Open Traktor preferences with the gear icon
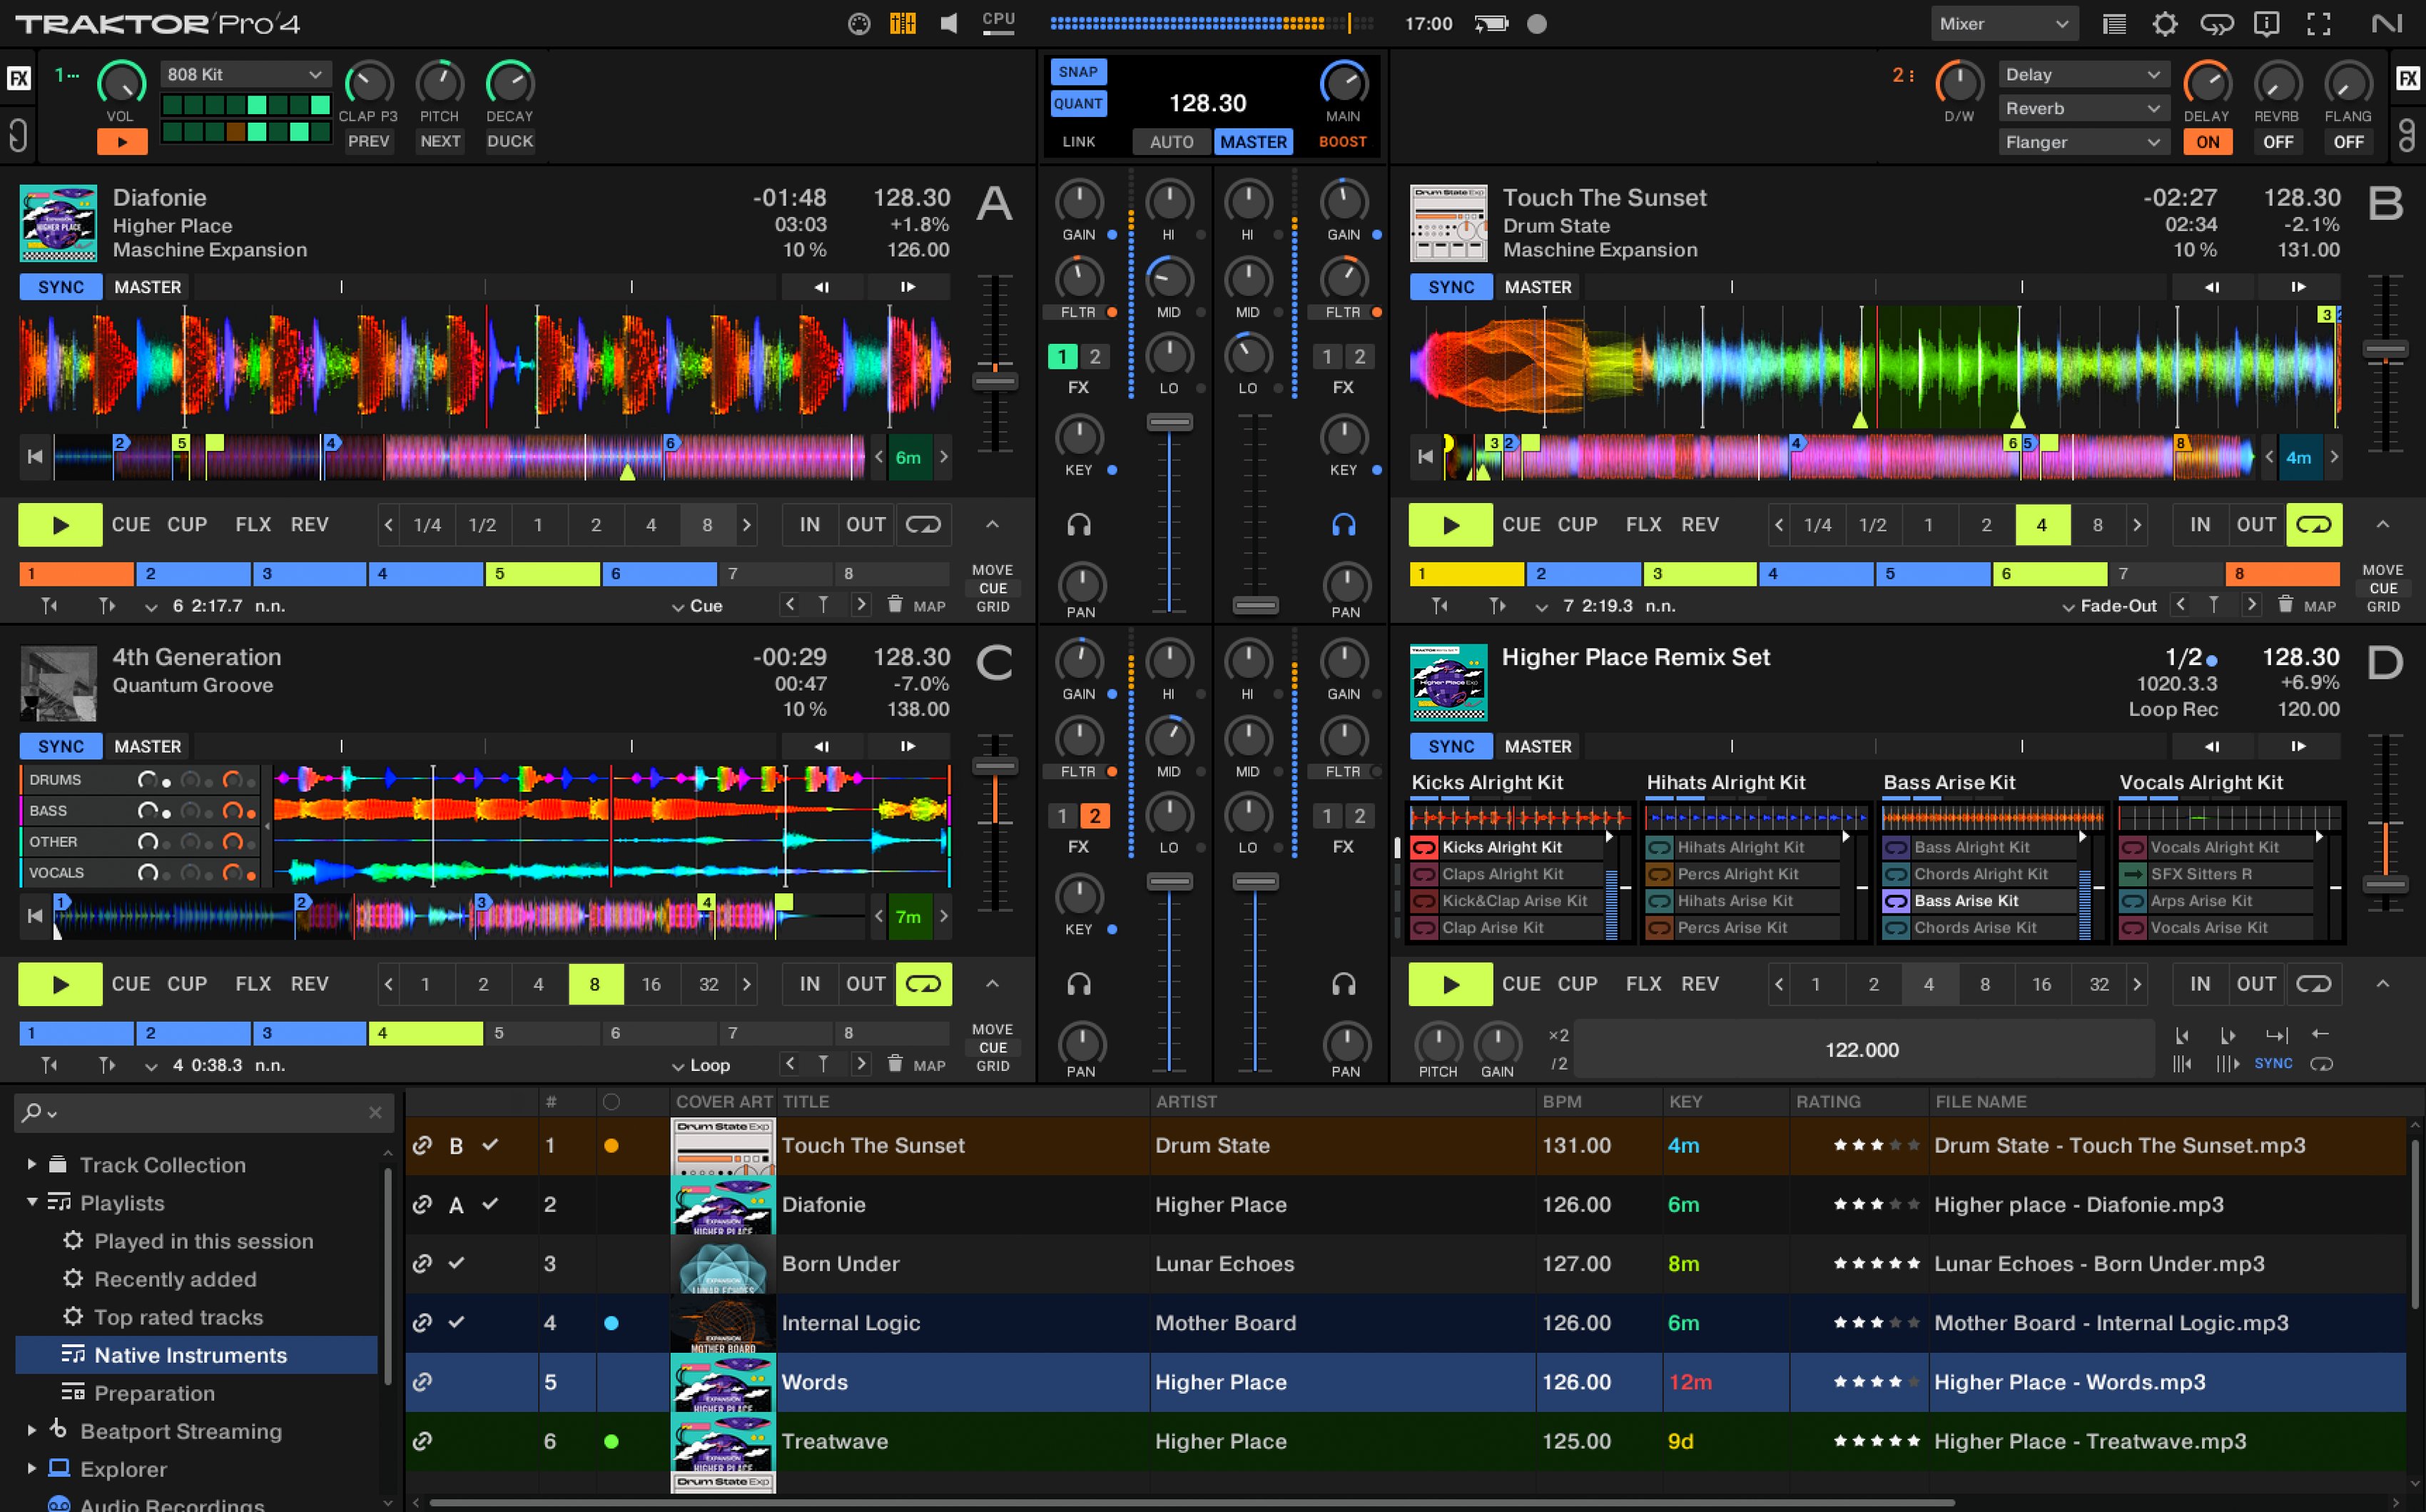Image resolution: width=2426 pixels, height=1512 pixels. pyautogui.click(x=2166, y=23)
